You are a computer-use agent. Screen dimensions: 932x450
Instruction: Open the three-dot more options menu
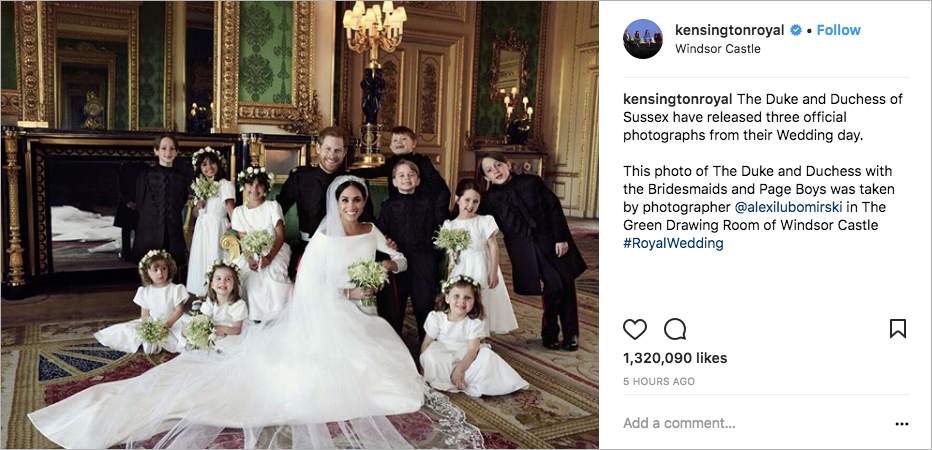coord(902,424)
